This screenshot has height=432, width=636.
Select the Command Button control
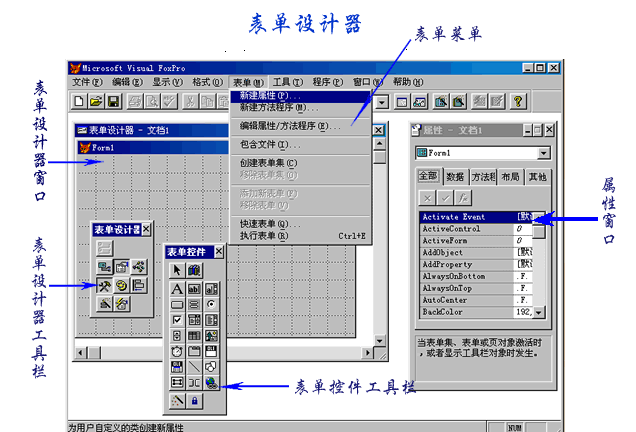point(177,304)
